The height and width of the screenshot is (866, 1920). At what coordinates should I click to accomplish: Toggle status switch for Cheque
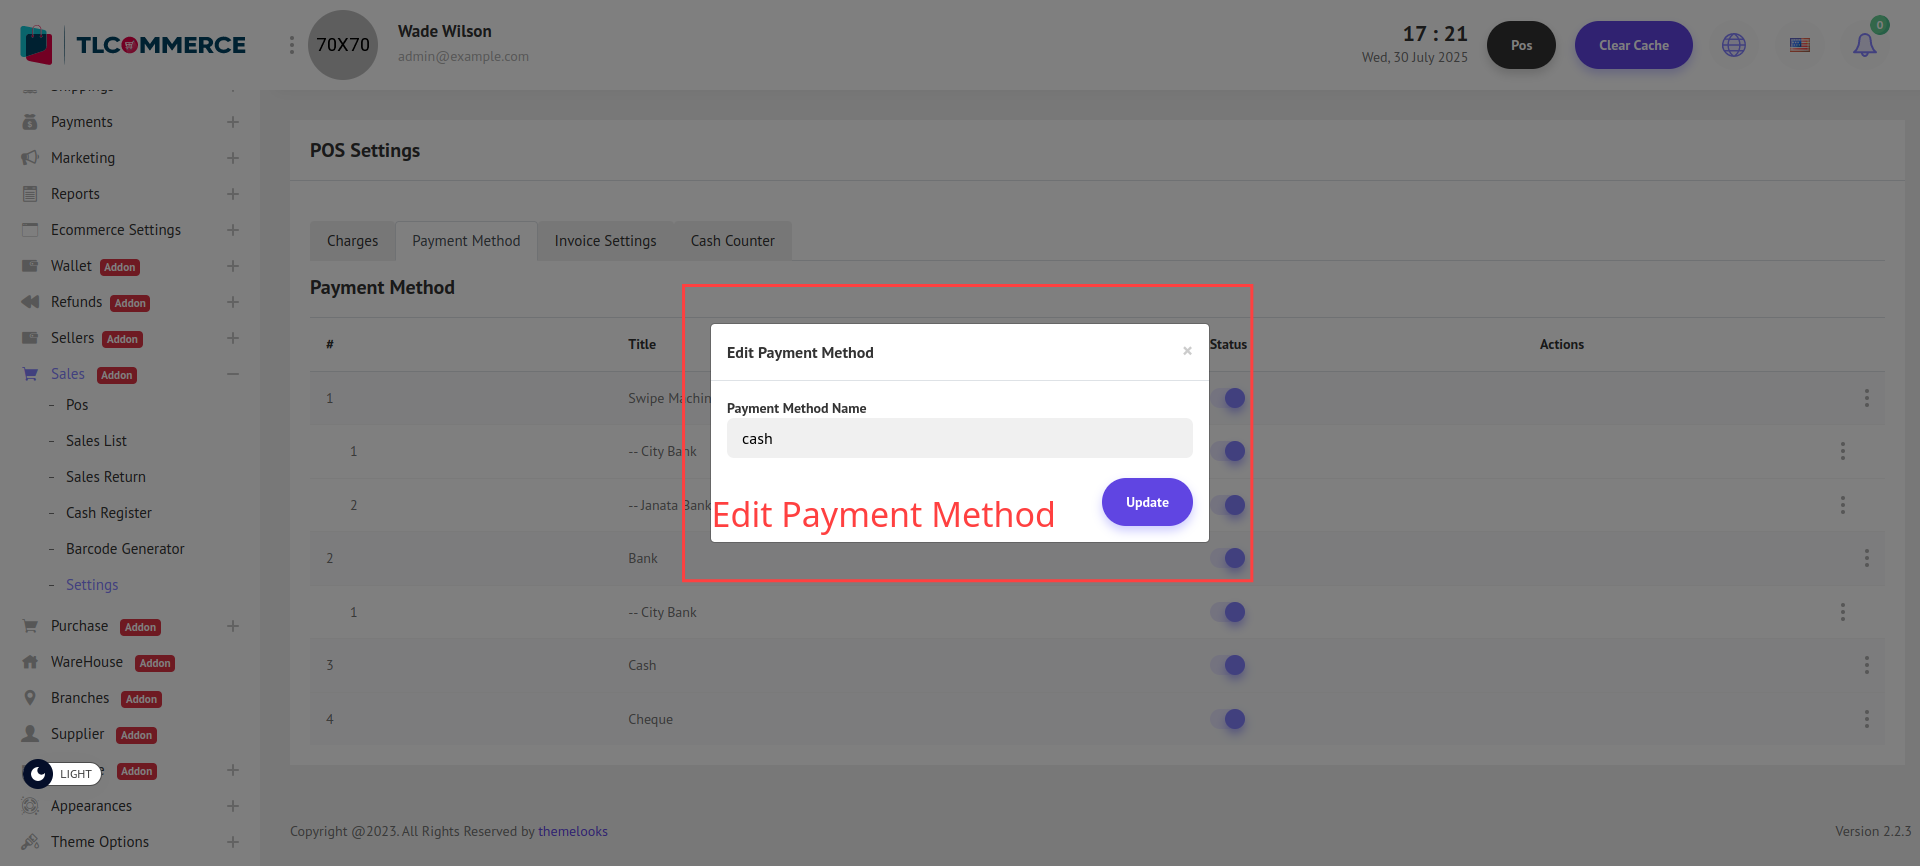pyautogui.click(x=1228, y=719)
